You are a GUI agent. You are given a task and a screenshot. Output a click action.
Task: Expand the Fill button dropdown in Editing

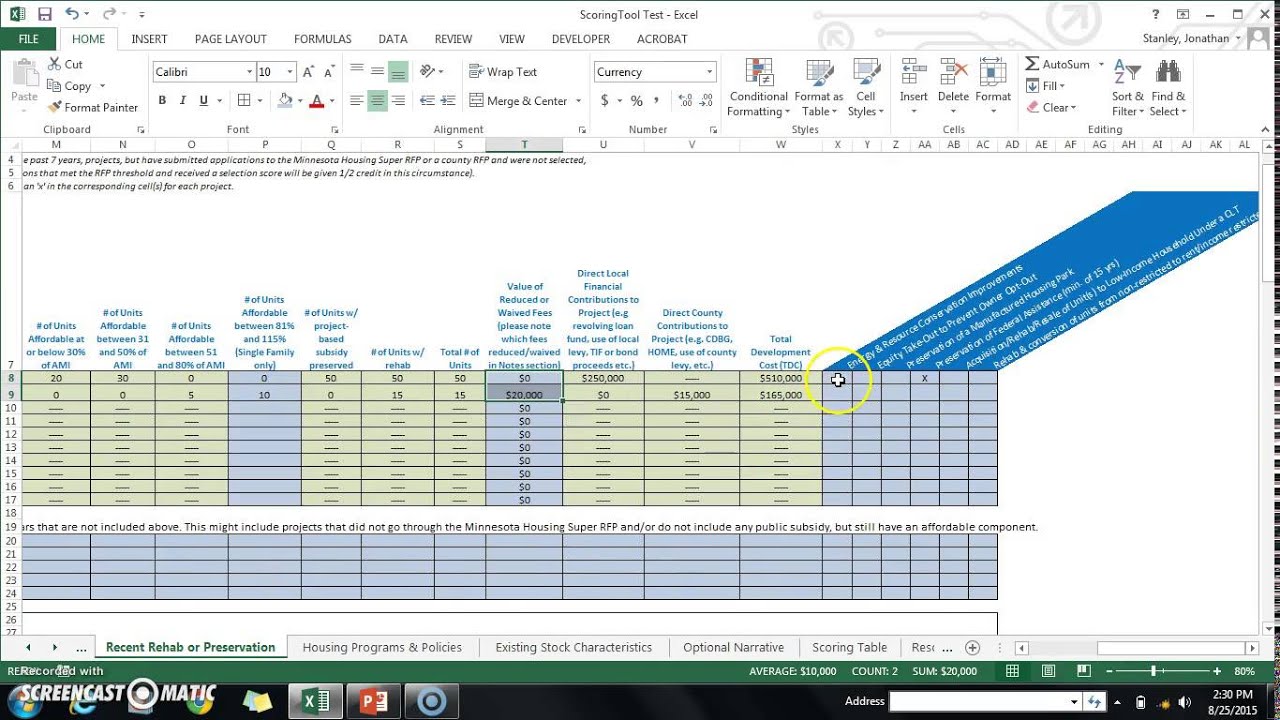1062,86
